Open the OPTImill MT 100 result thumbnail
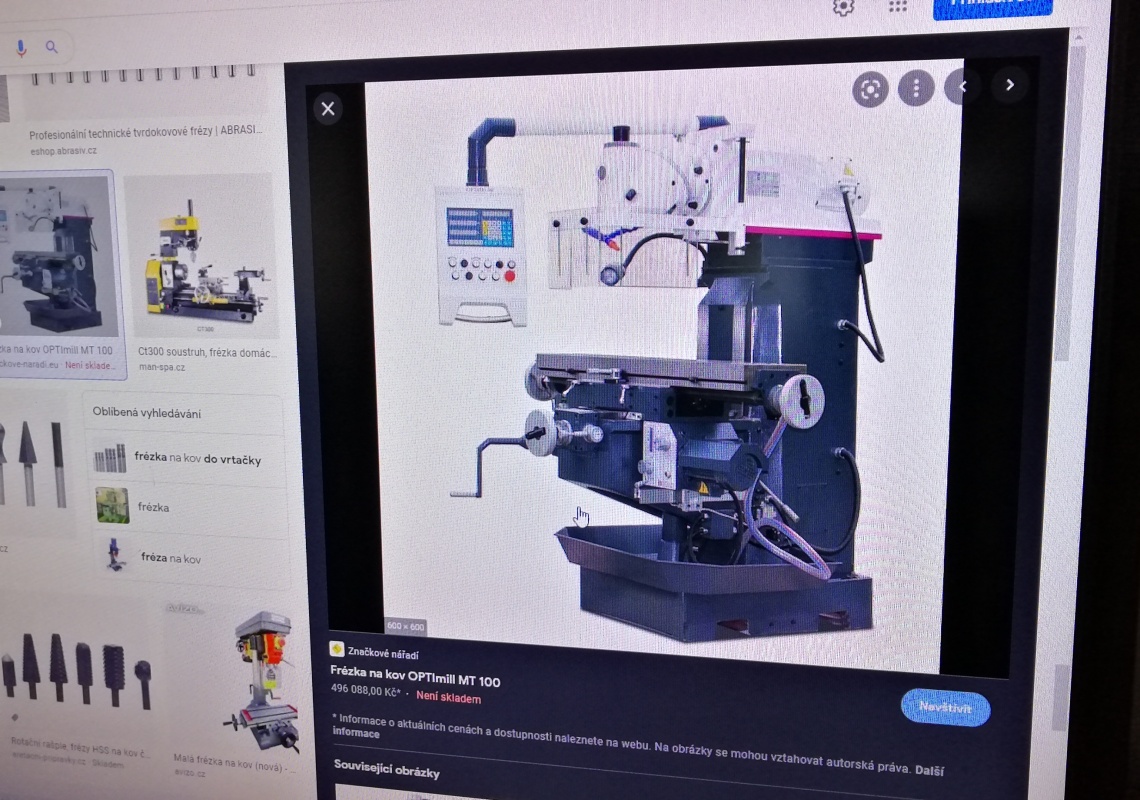 point(58,256)
